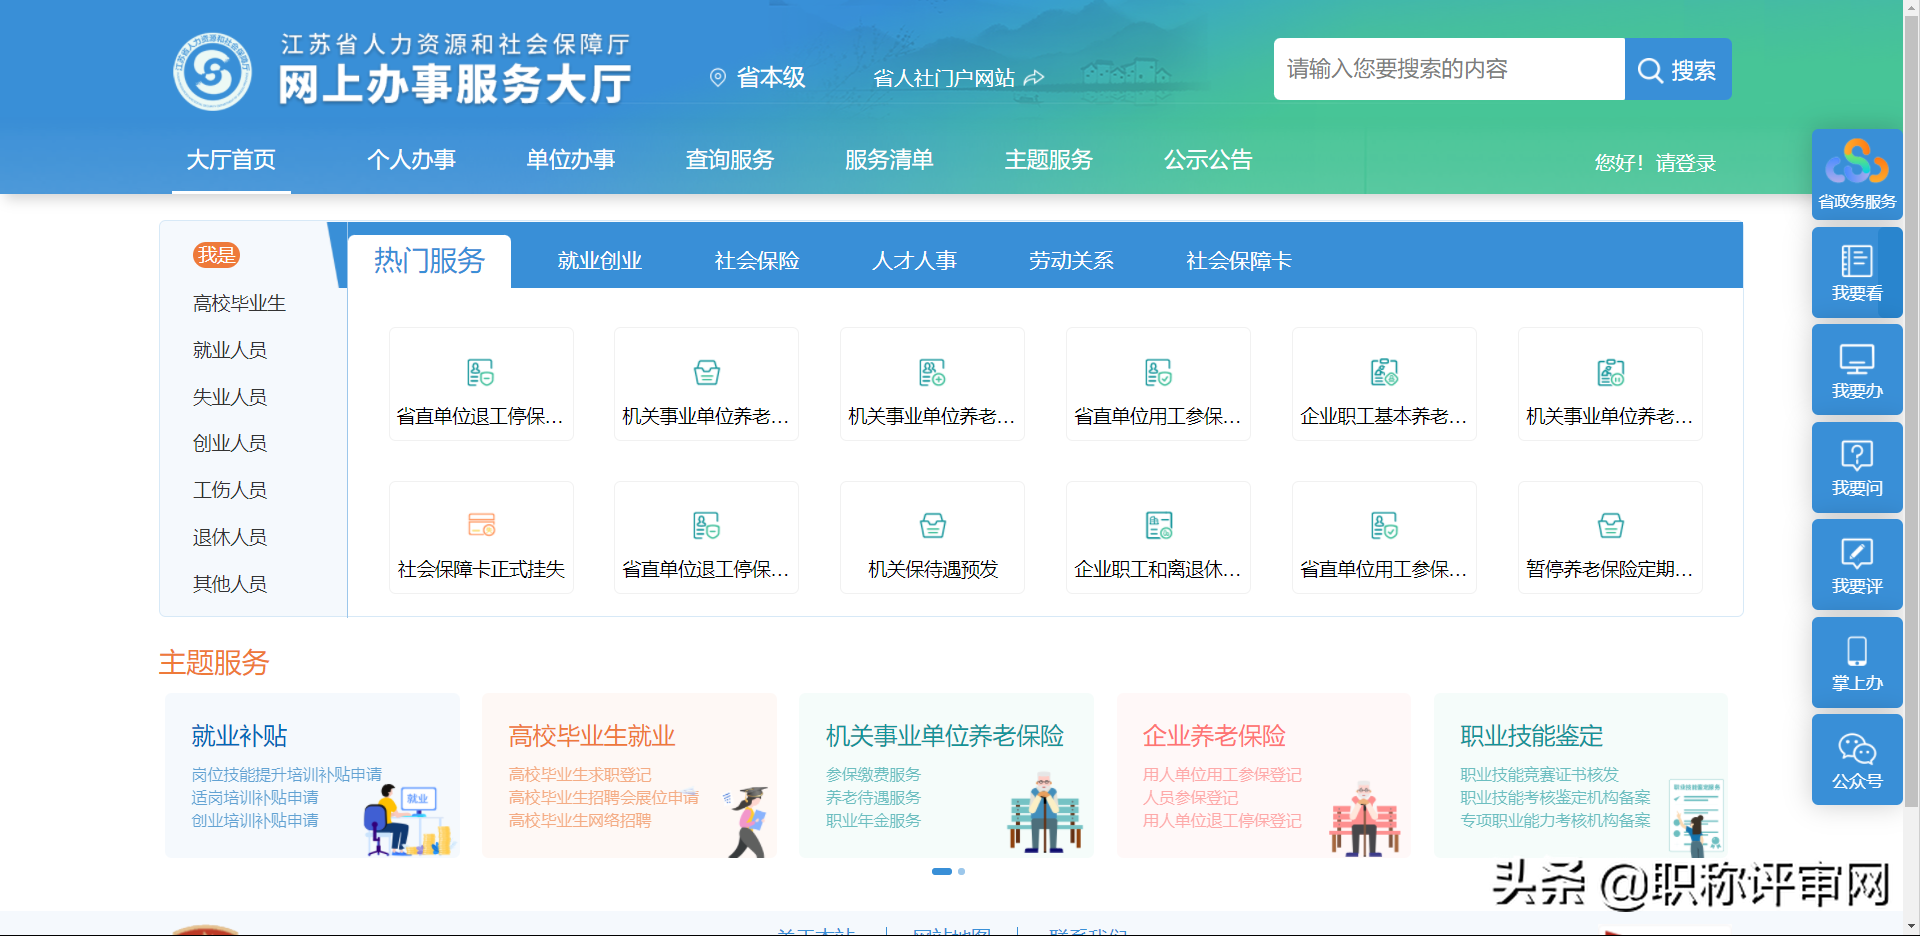The width and height of the screenshot is (1920, 936).
Task: Select the second carousel page indicator dot
Action: [x=962, y=871]
